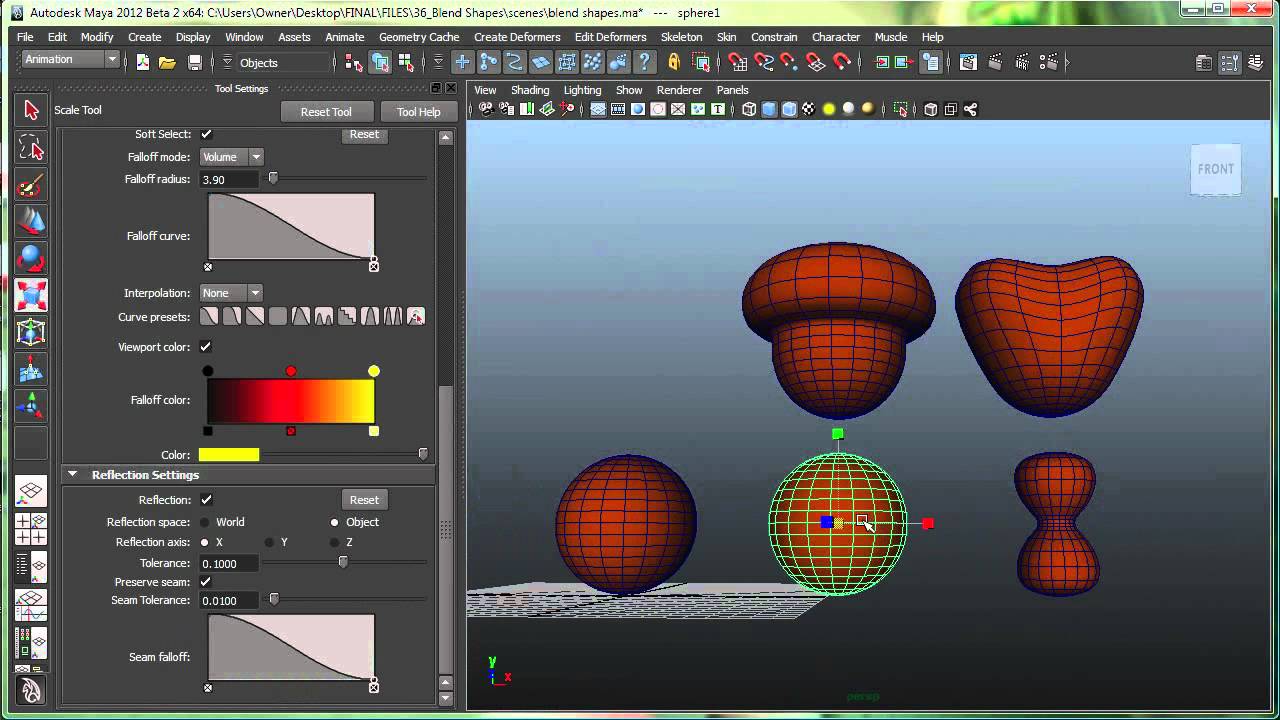This screenshot has width=1280, height=720.
Task: Click the Seam Tolerance value field
Action: point(229,600)
